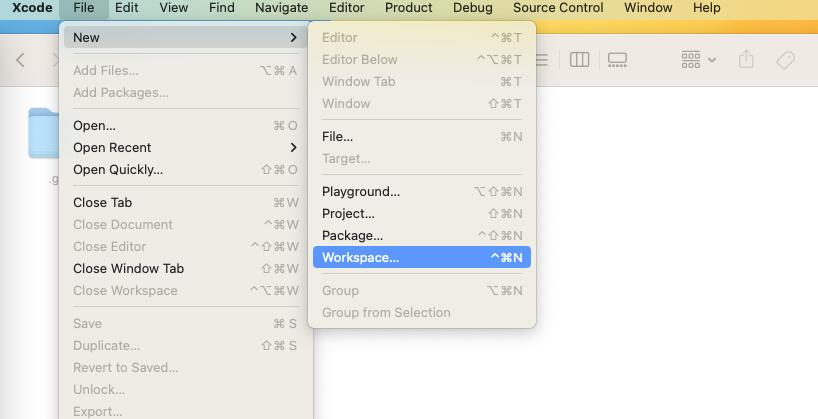818x419 pixels.
Task: Open the Xcode application menu
Action: click(32, 8)
